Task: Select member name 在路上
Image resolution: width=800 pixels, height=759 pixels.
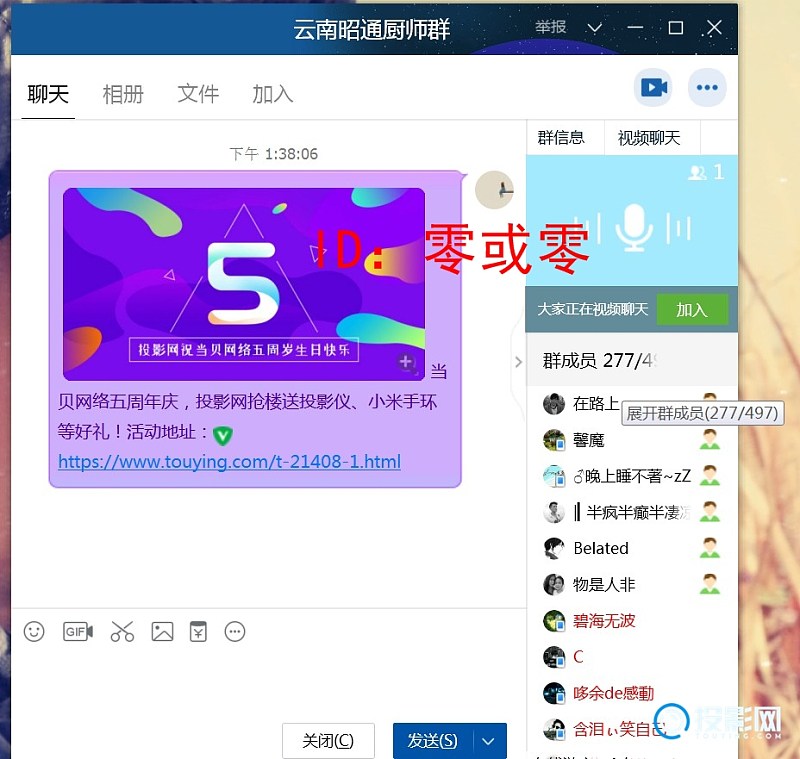Action: (596, 403)
